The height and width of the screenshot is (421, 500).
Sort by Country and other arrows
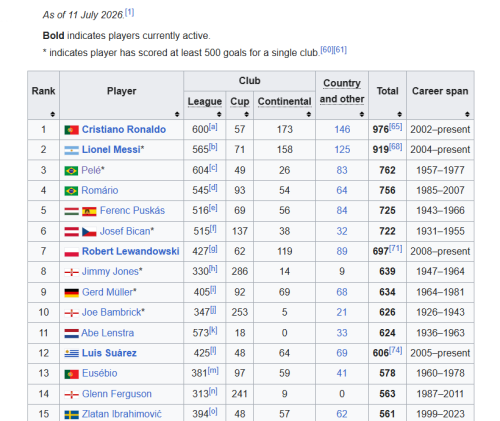coord(362,114)
